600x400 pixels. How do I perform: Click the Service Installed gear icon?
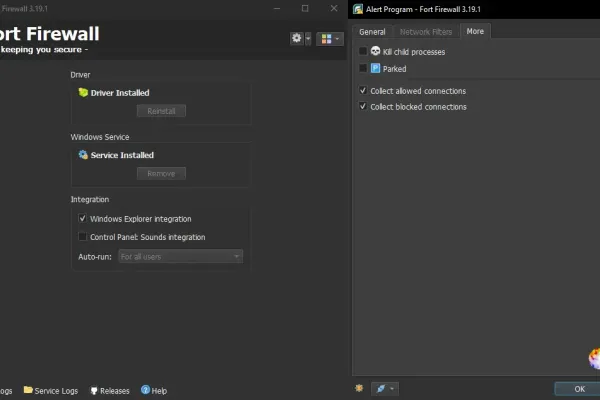(x=83, y=155)
